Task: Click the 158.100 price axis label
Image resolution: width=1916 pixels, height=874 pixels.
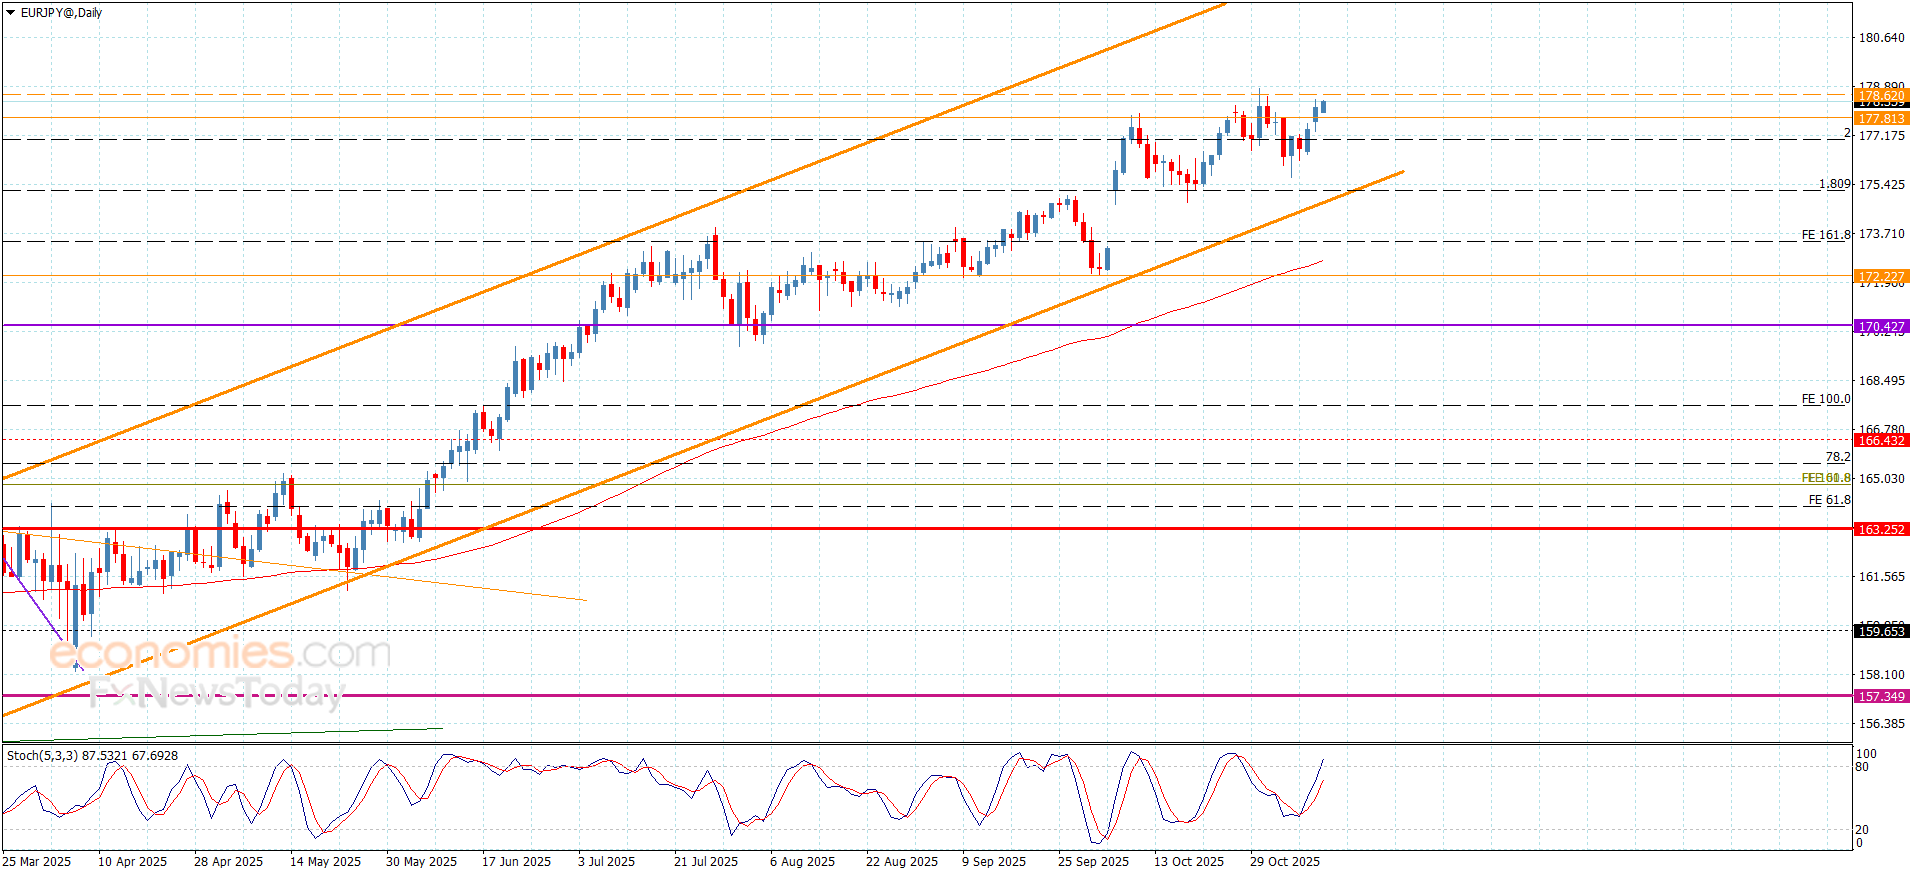Action: click(1881, 675)
